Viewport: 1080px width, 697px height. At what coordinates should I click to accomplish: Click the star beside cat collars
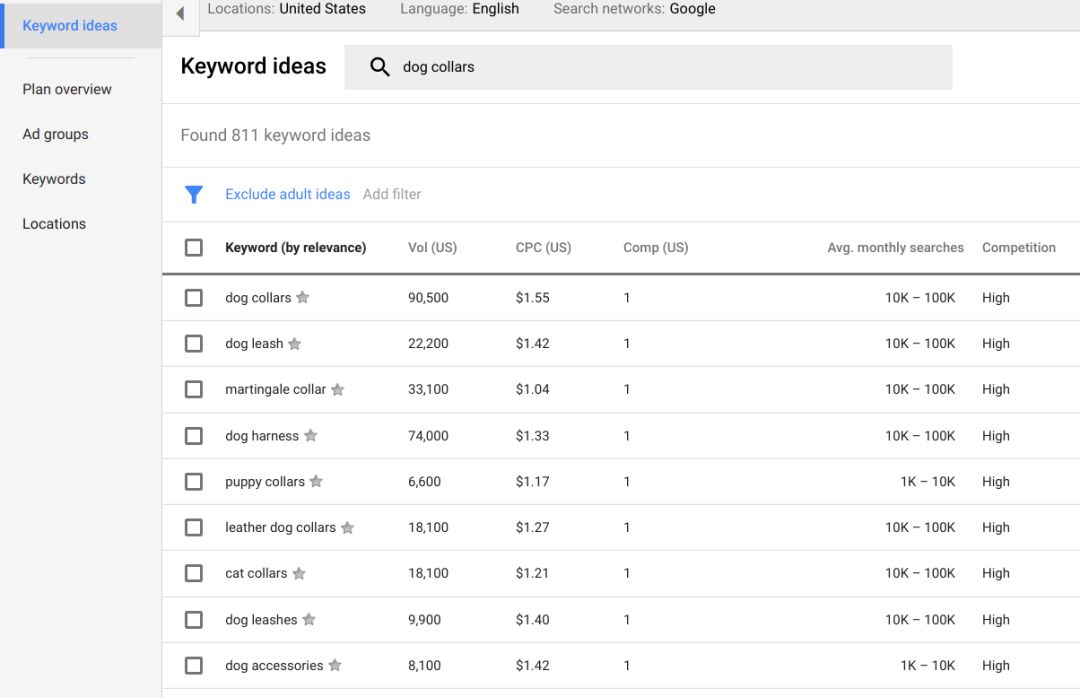pyautogui.click(x=299, y=574)
